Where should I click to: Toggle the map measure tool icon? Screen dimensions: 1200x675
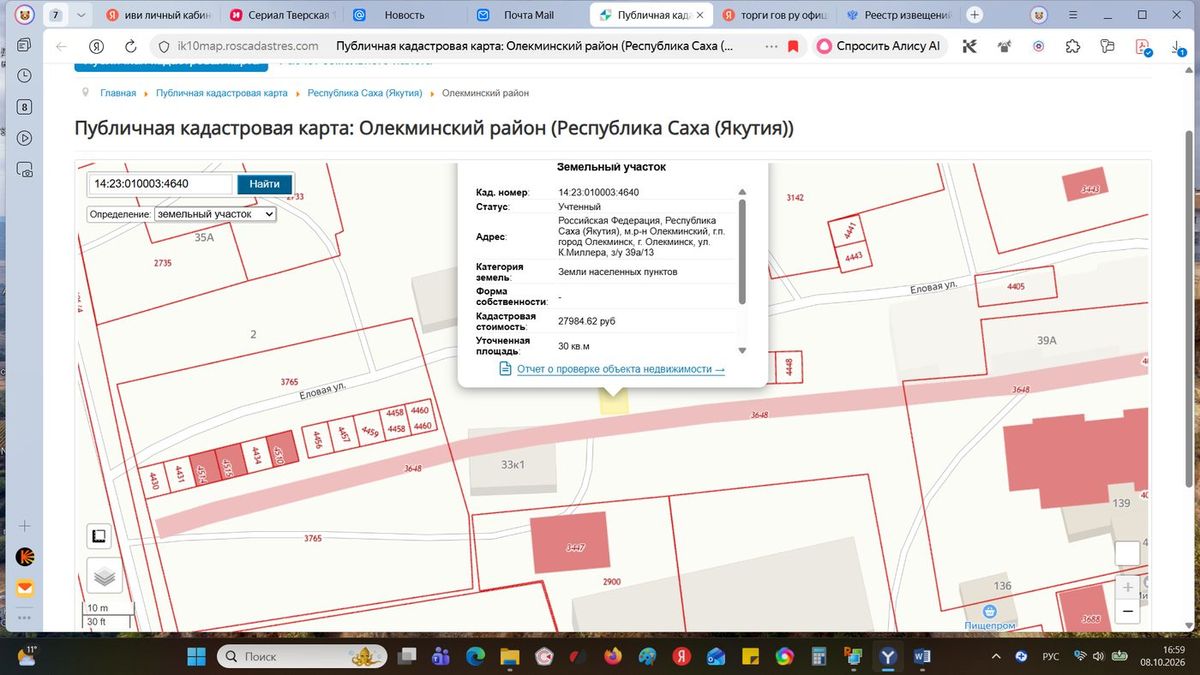pyautogui.click(x=99, y=537)
